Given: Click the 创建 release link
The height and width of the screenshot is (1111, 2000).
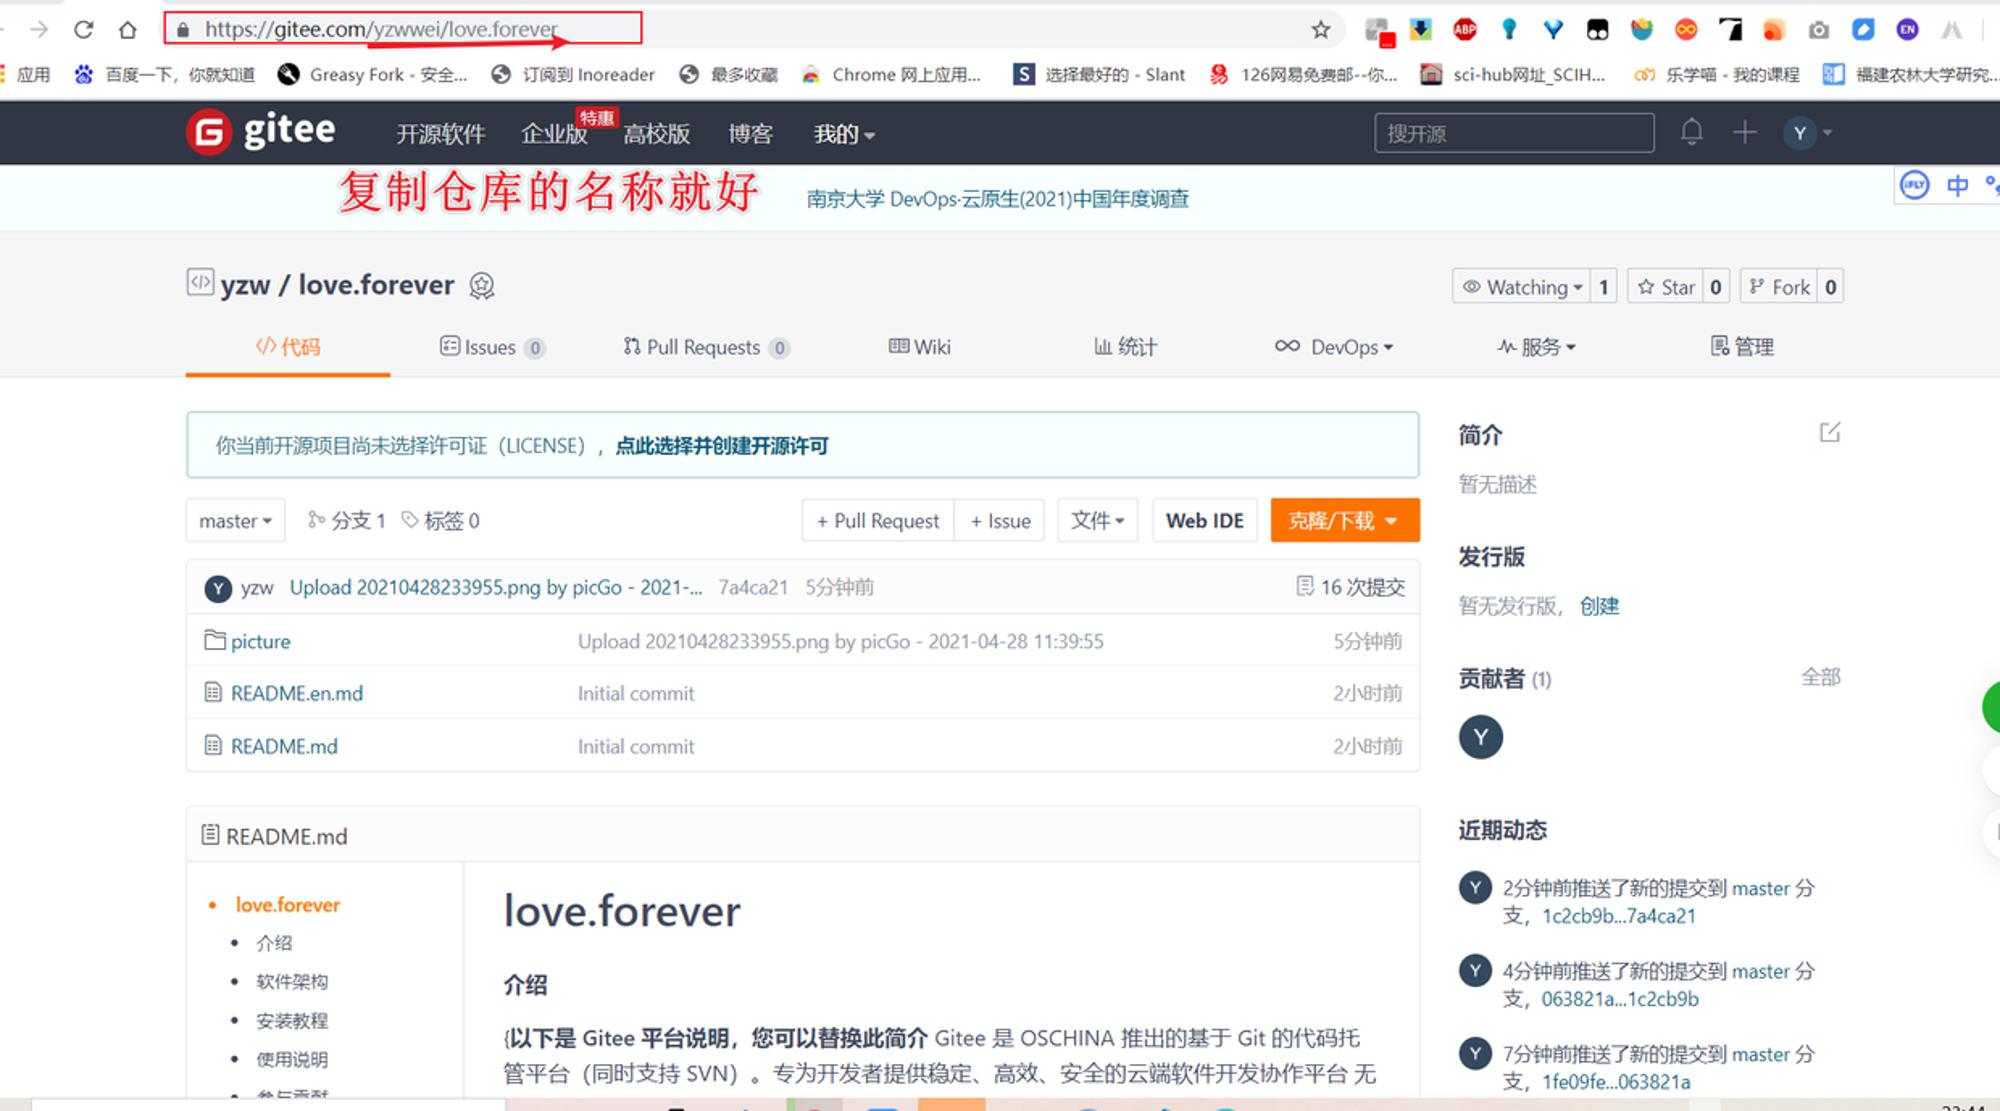Looking at the screenshot, I should (1599, 606).
